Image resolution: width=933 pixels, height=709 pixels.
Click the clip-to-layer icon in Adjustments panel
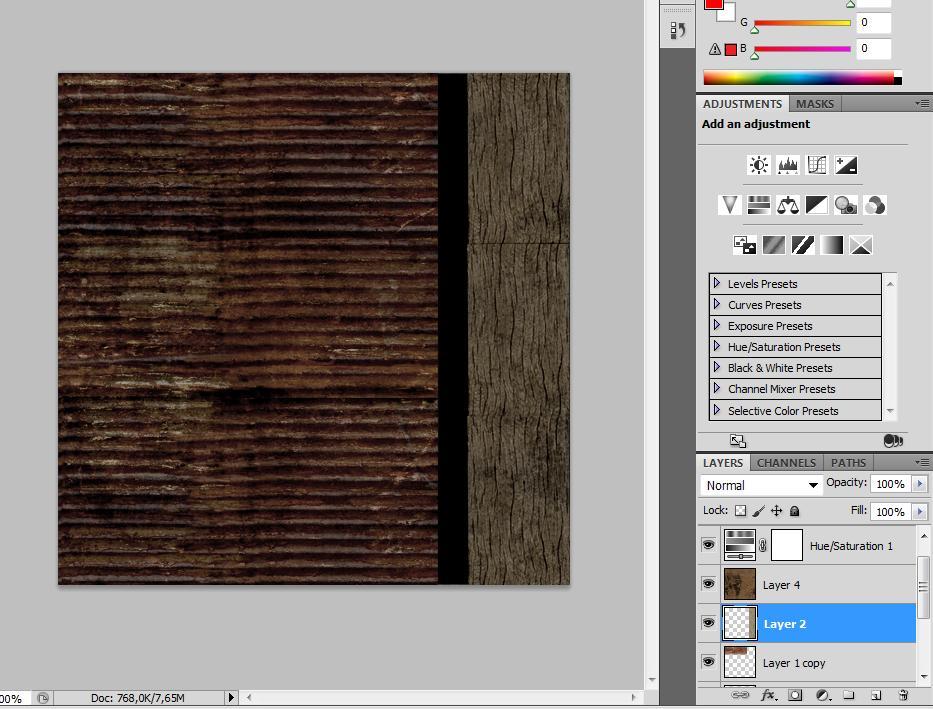(893, 441)
